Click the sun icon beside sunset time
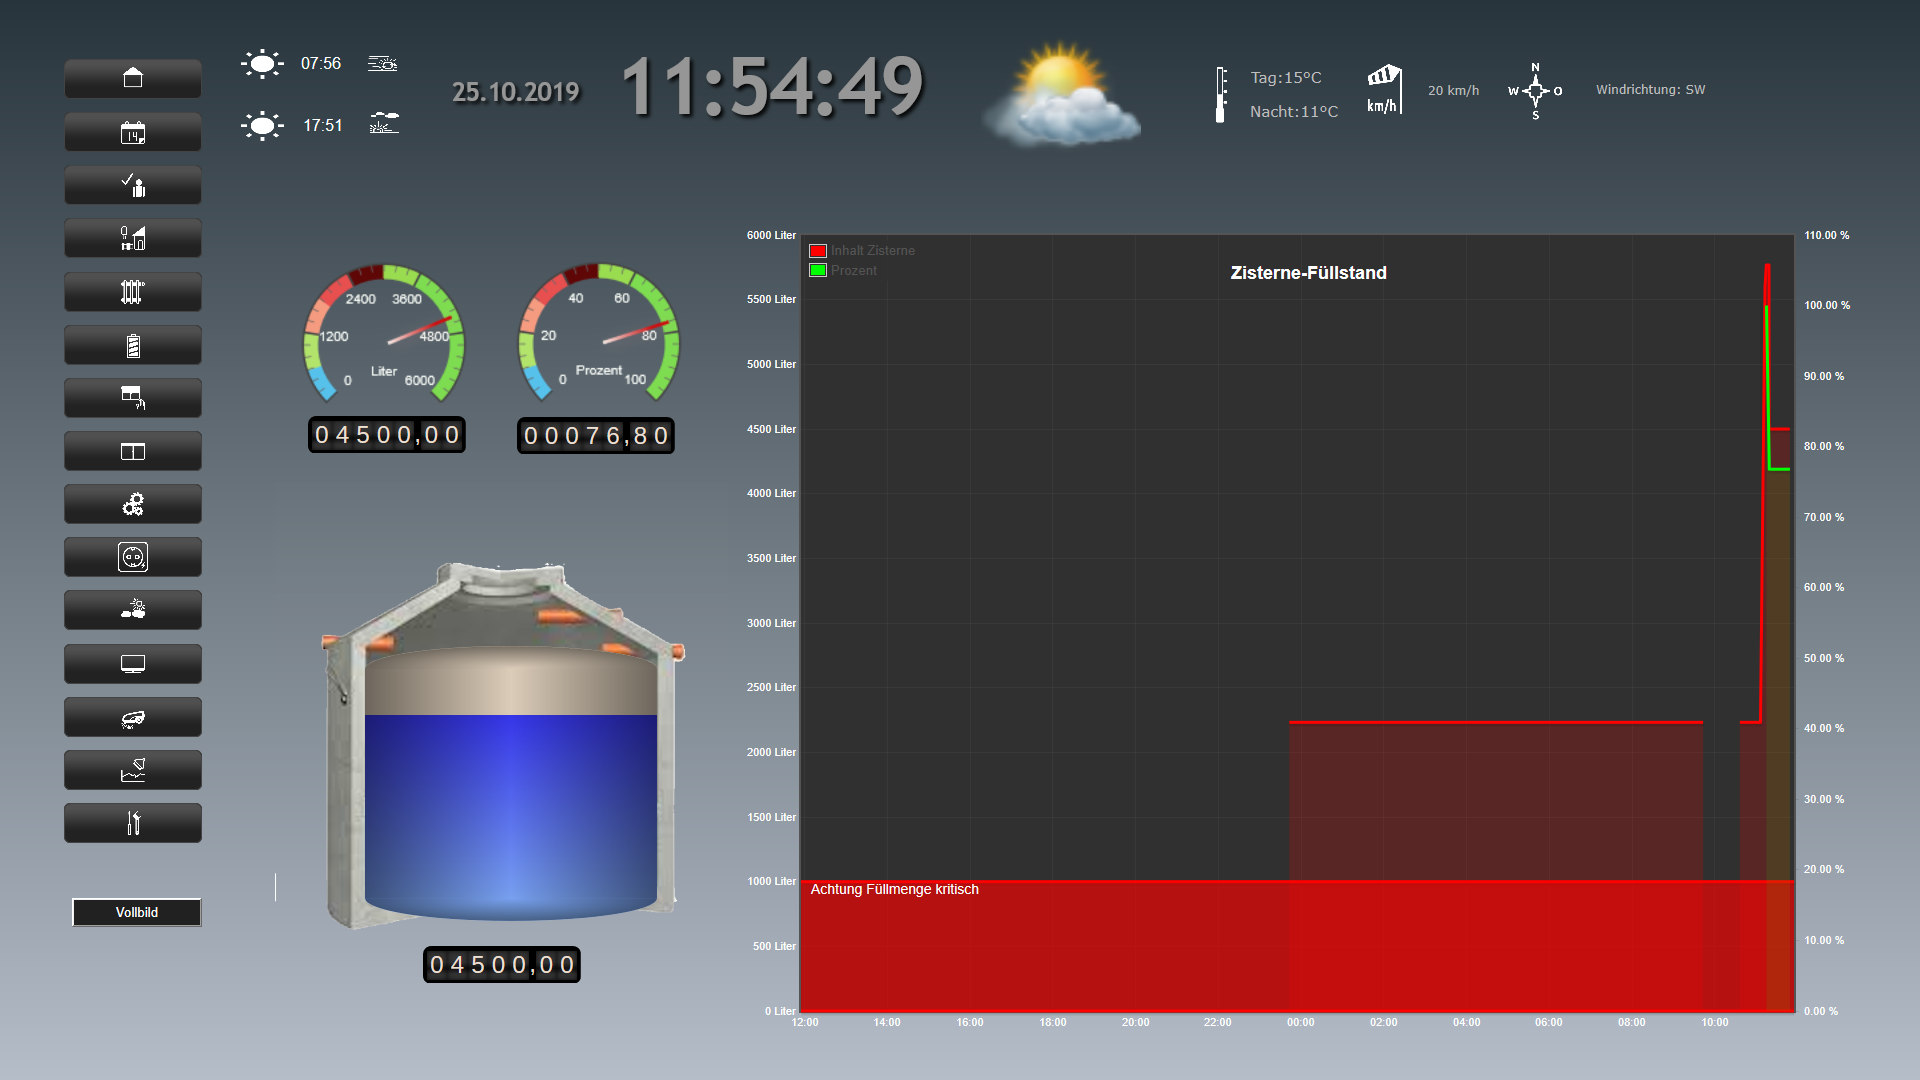 pos(262,126)
